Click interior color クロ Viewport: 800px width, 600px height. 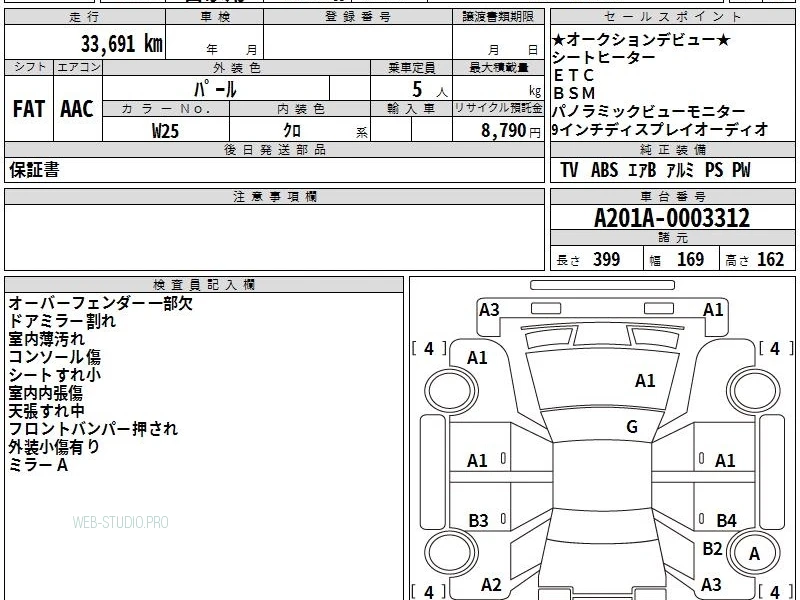(292, 130)
